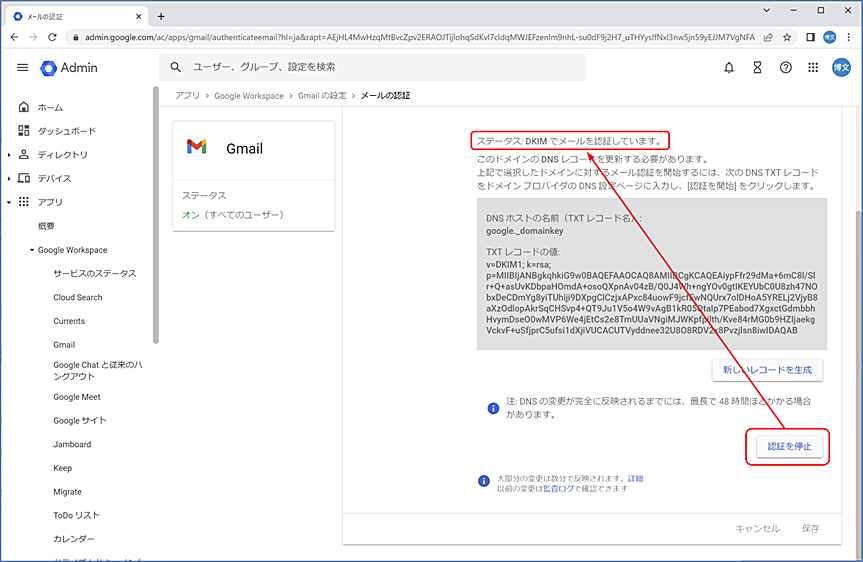Open the Google apps grid
The width and height of the screenshot is (863, 562).
click(x=813, y=68)
